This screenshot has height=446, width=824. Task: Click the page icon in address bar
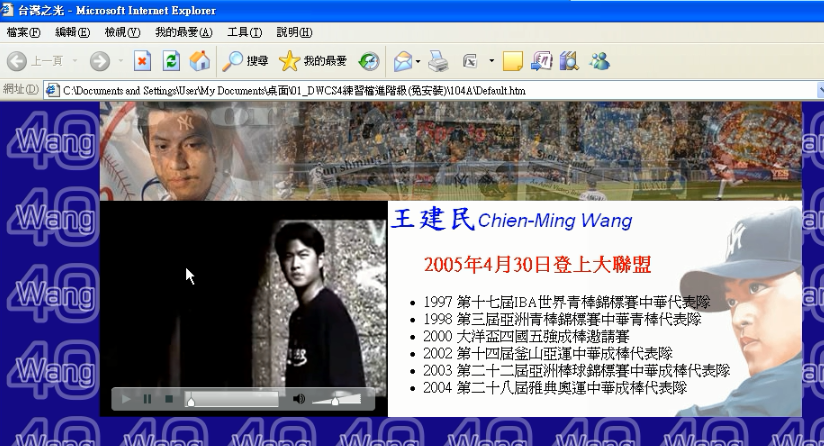52,90
